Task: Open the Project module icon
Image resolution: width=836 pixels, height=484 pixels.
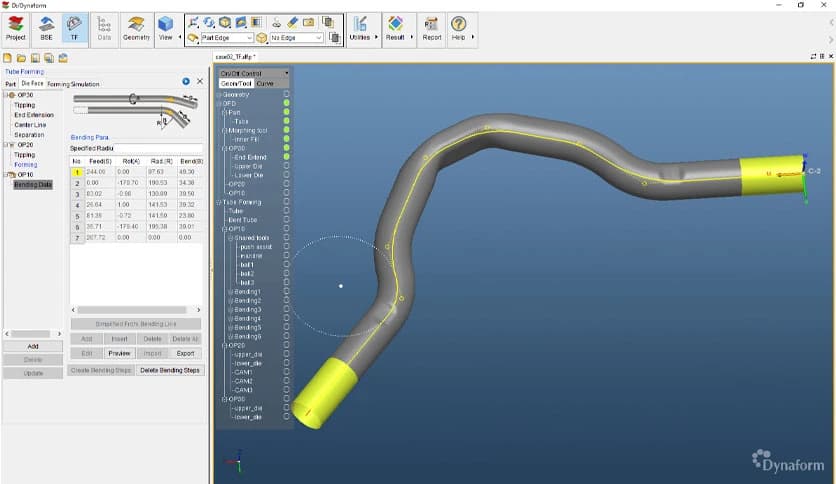Action: 15,27
